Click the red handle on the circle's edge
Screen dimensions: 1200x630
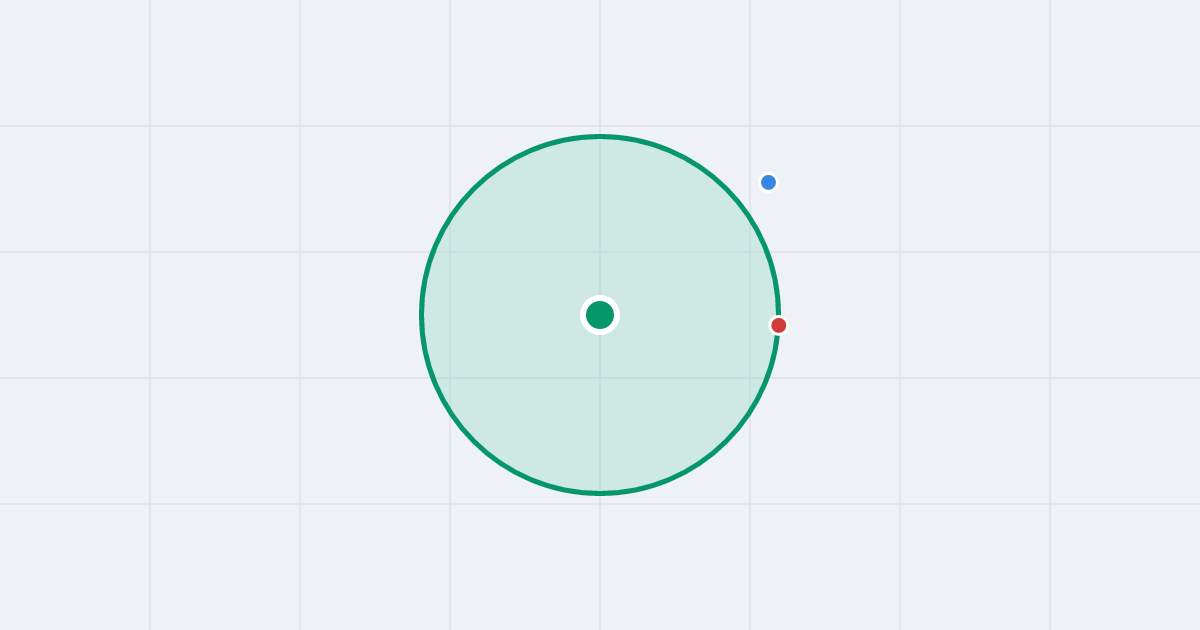tap(779, 325)
